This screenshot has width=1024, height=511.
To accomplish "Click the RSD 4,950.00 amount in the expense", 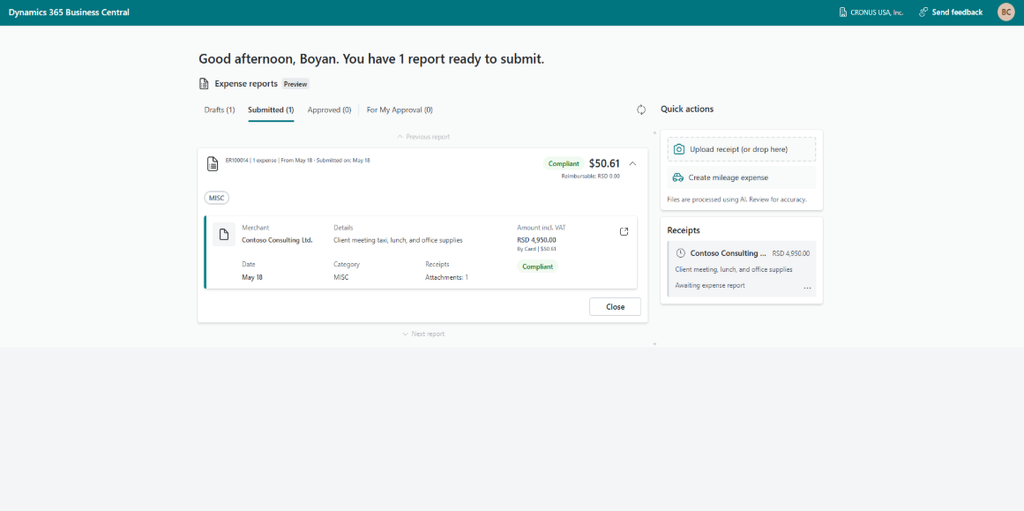I will 537,240.
